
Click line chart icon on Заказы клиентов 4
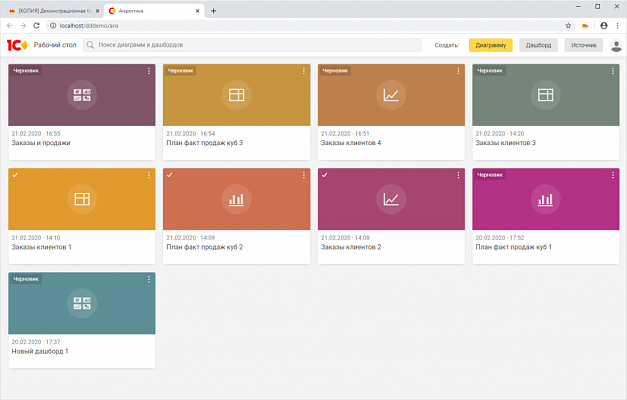pos(391,95)
